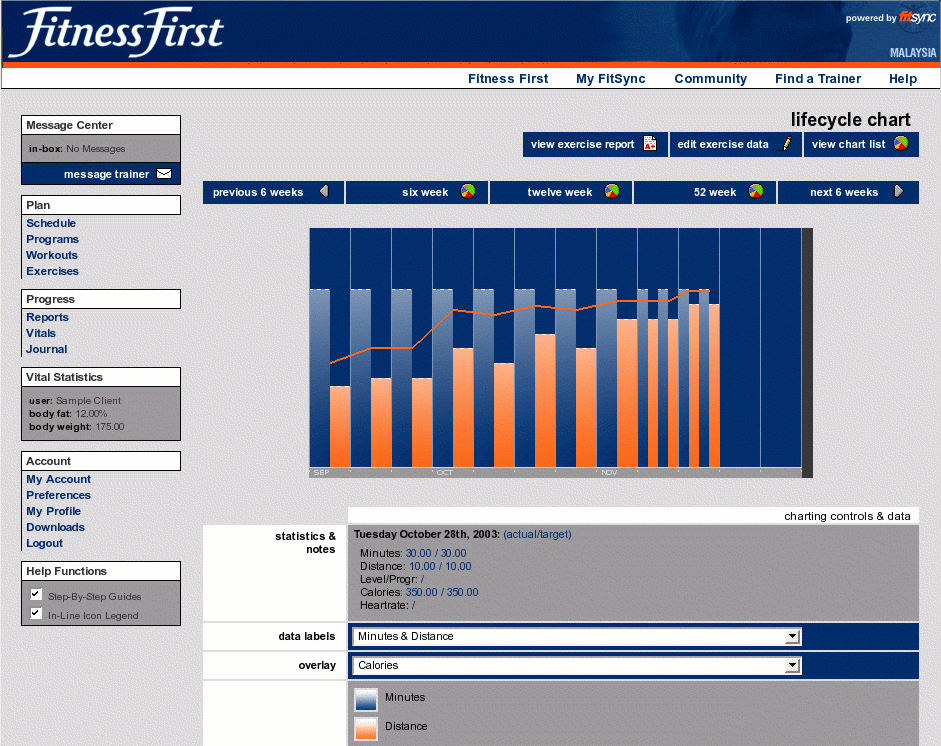This screenshot has height=746, width=941.
Task: Click the pie chart icon beside view chart list
Action: [x=901, y=143]
